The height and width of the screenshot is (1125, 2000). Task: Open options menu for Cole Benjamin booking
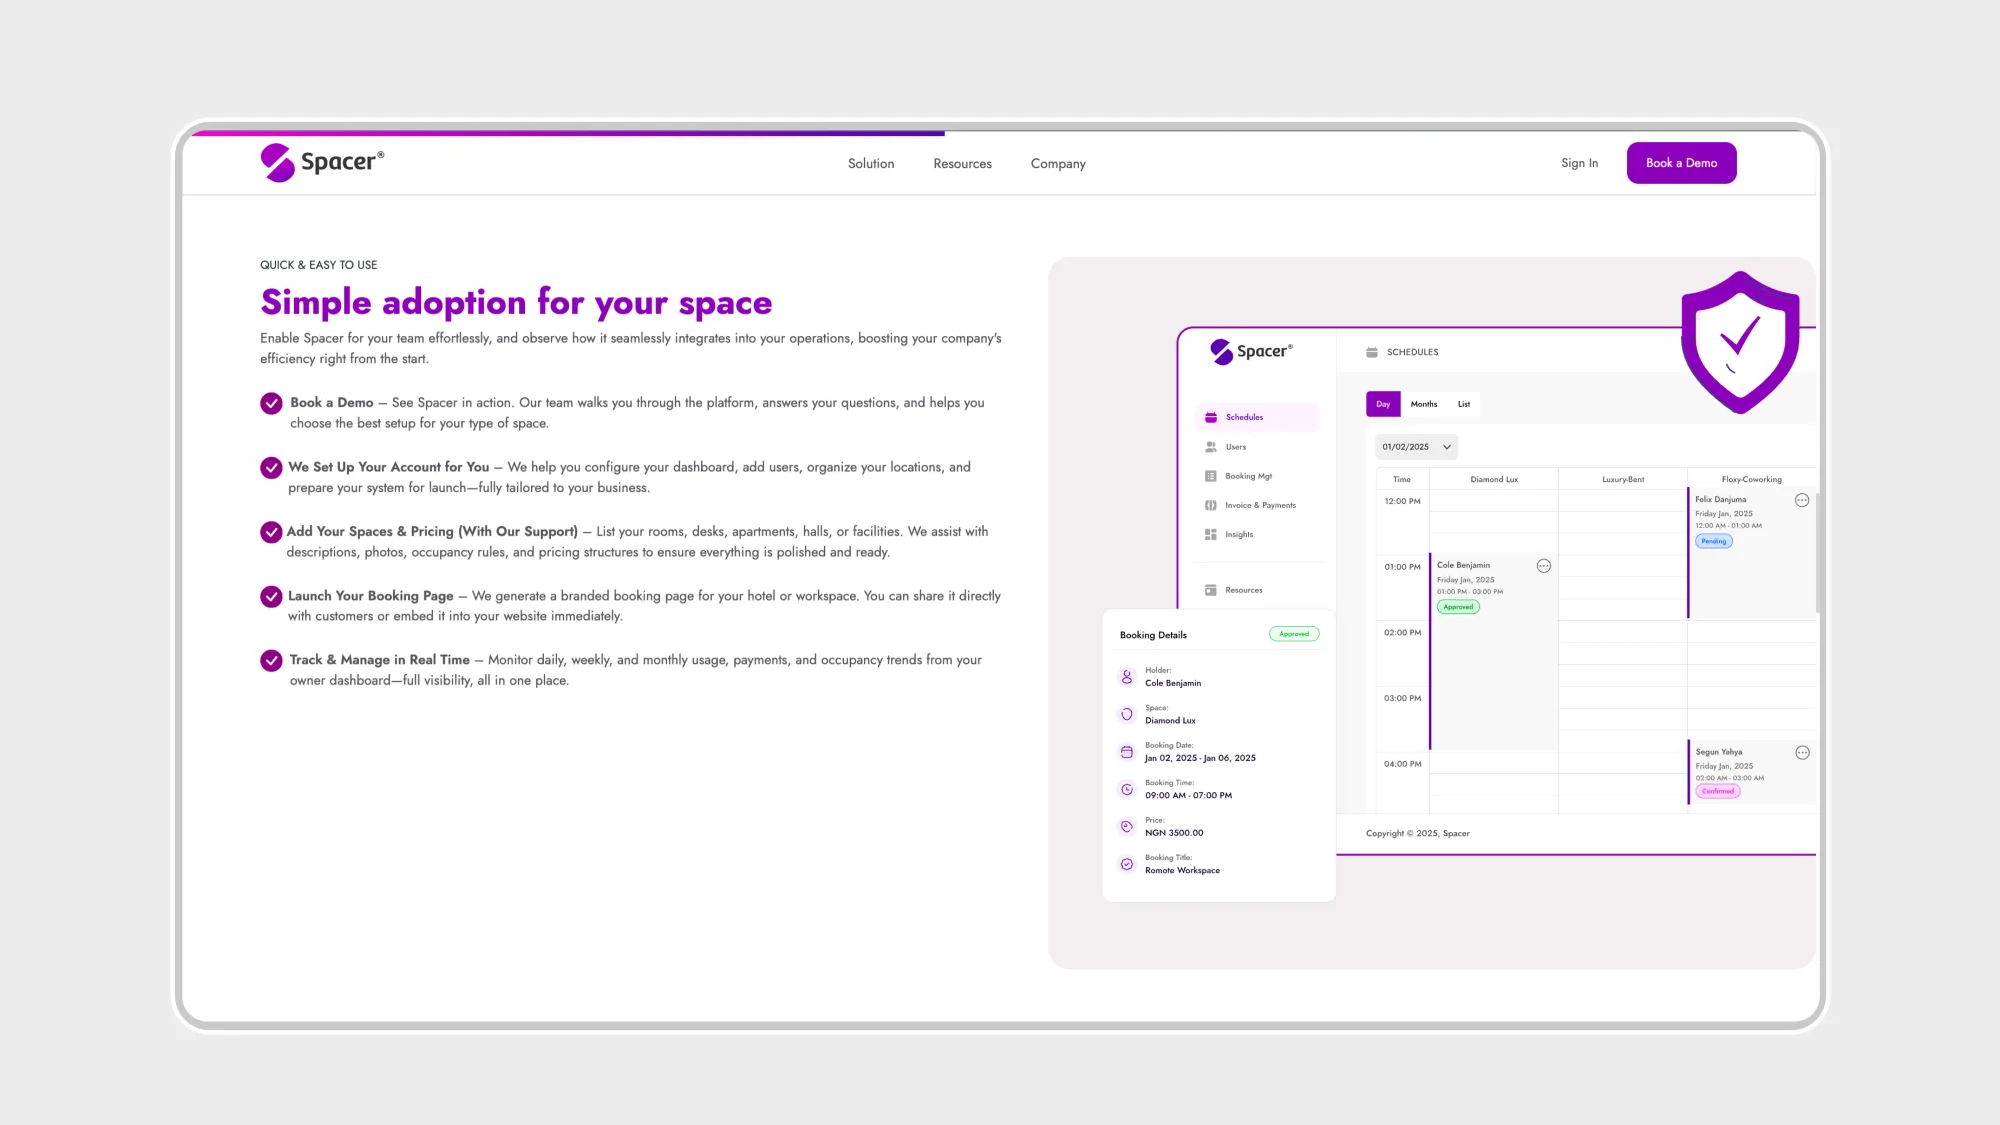[1544, 566]
